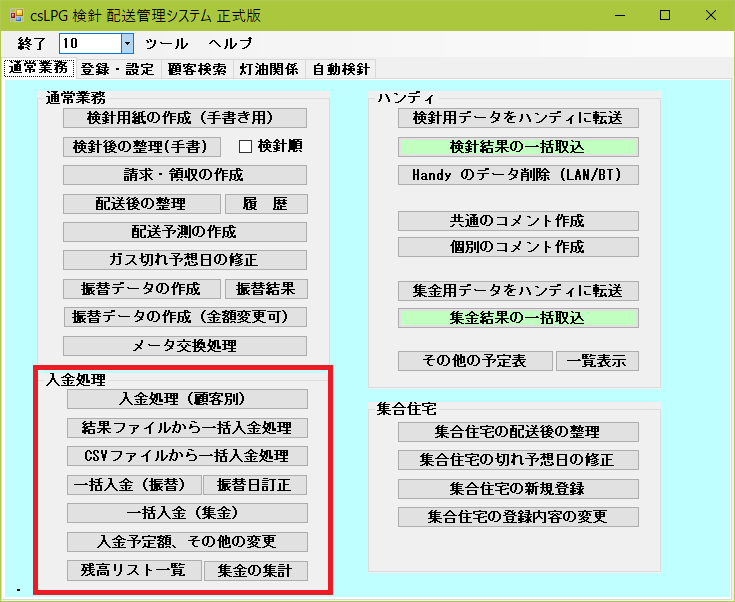735x602 pixels.
Task: Click 振替データの作成 button
Action: 142,289
